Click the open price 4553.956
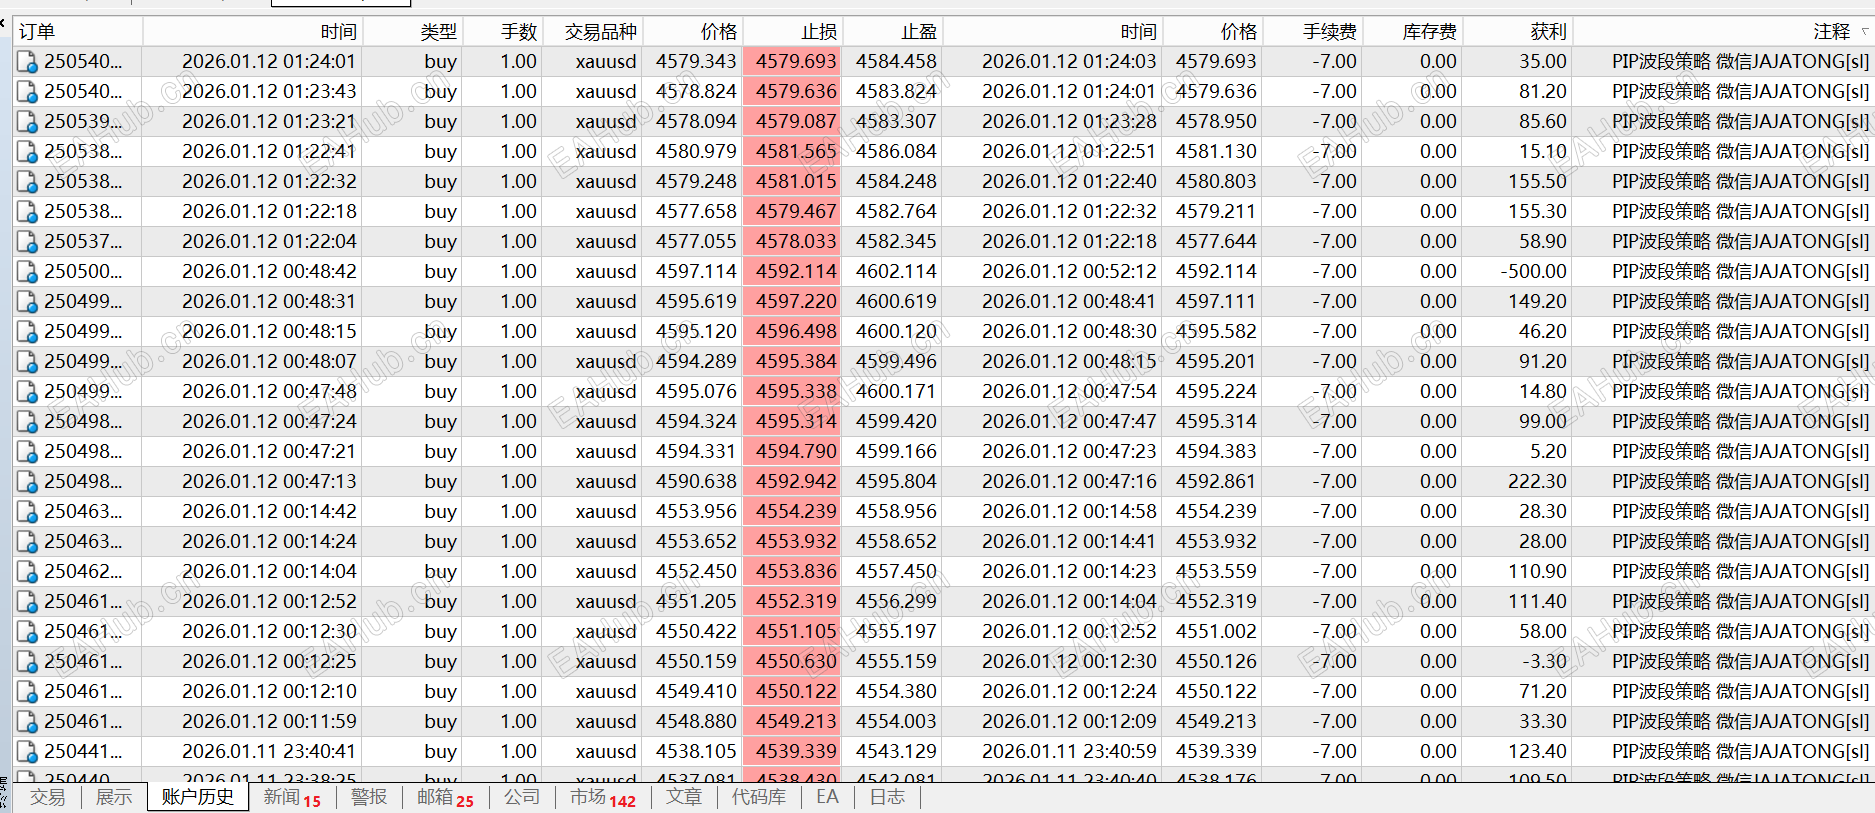This screenshot has height=813, width=1875. [696, 512]
